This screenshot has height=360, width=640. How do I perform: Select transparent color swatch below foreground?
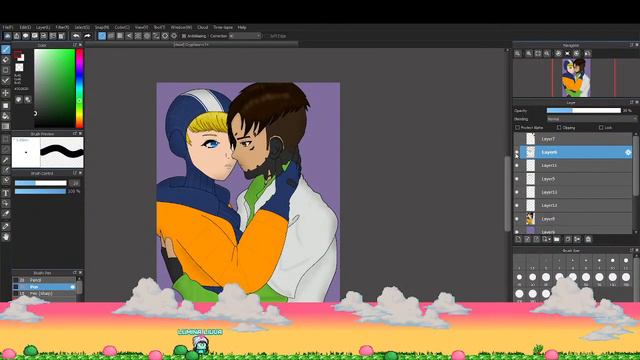19,67
